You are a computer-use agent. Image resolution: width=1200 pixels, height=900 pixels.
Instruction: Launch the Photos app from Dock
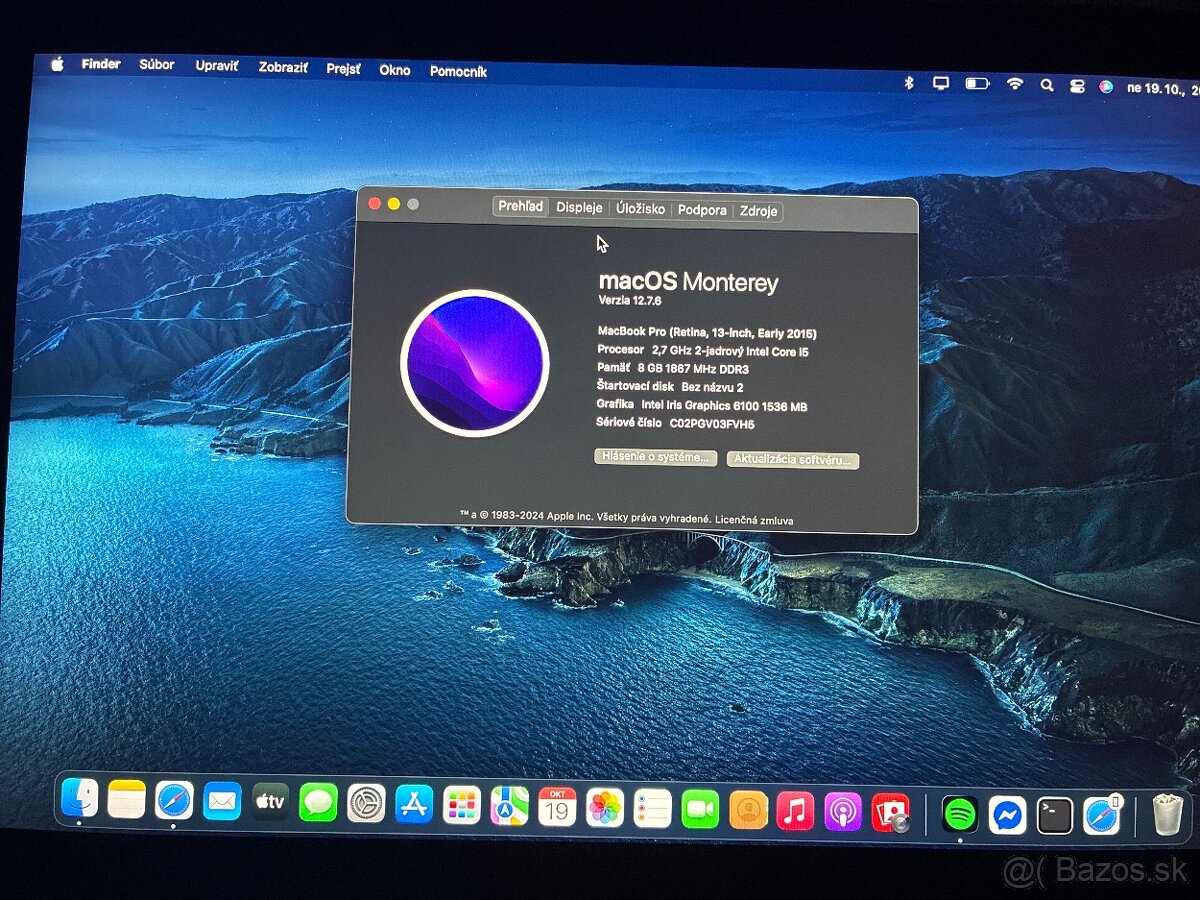click(x=605, y=807)
